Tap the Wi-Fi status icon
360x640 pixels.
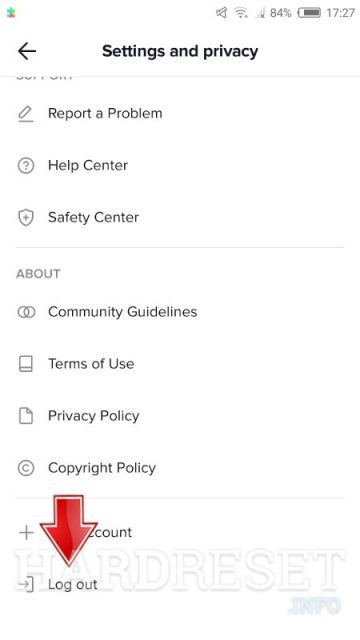241,13
